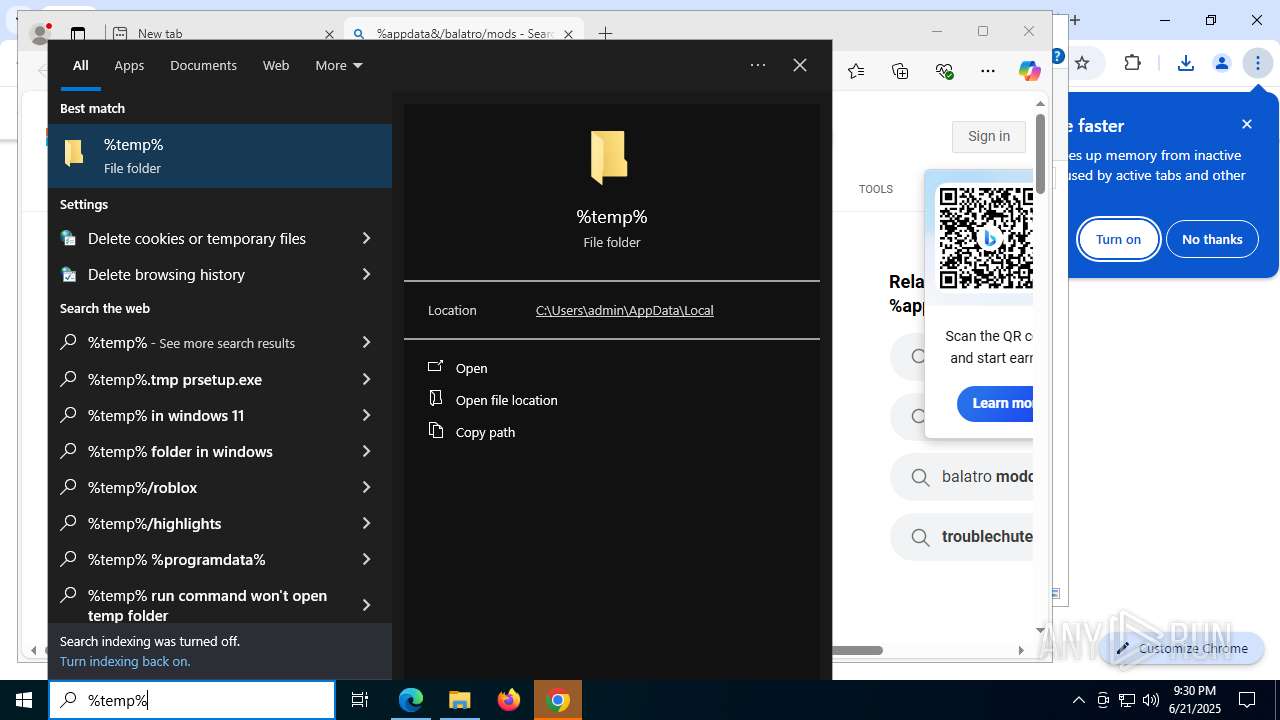Switch to Chrome in the taskbar
1280x720 pixels.
(x=559, y=700)
